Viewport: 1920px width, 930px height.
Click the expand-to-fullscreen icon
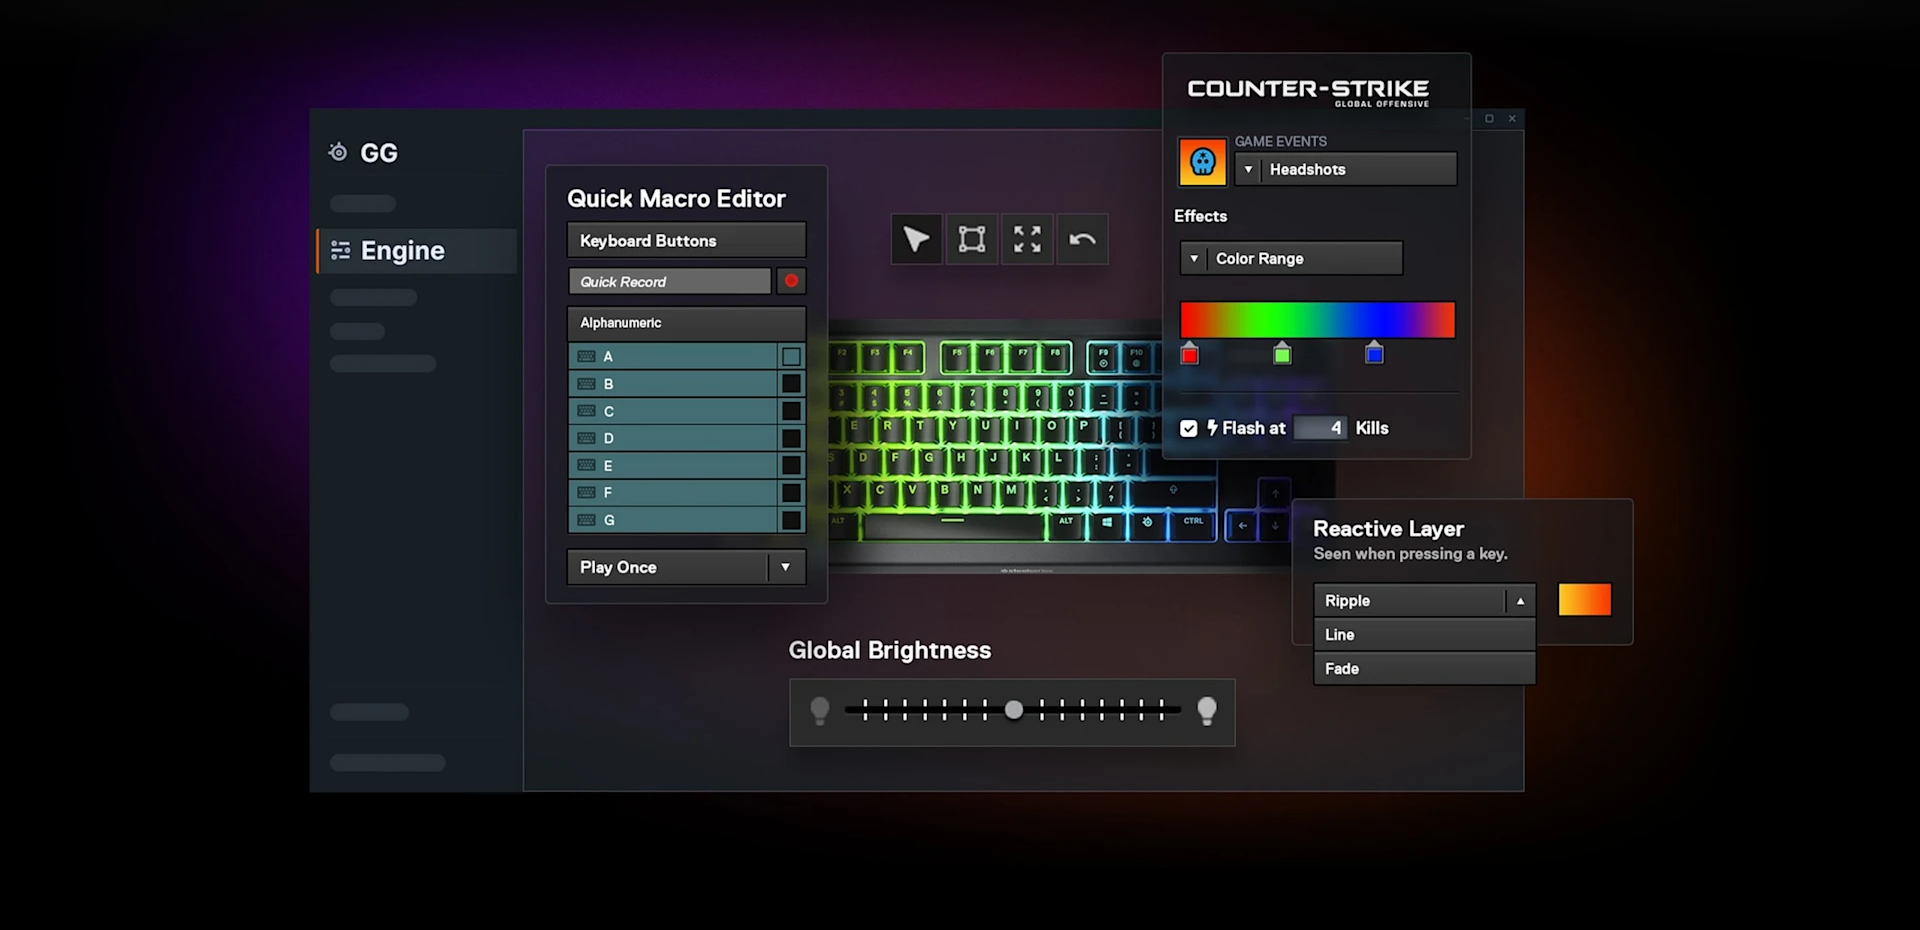coord(1027,239)
